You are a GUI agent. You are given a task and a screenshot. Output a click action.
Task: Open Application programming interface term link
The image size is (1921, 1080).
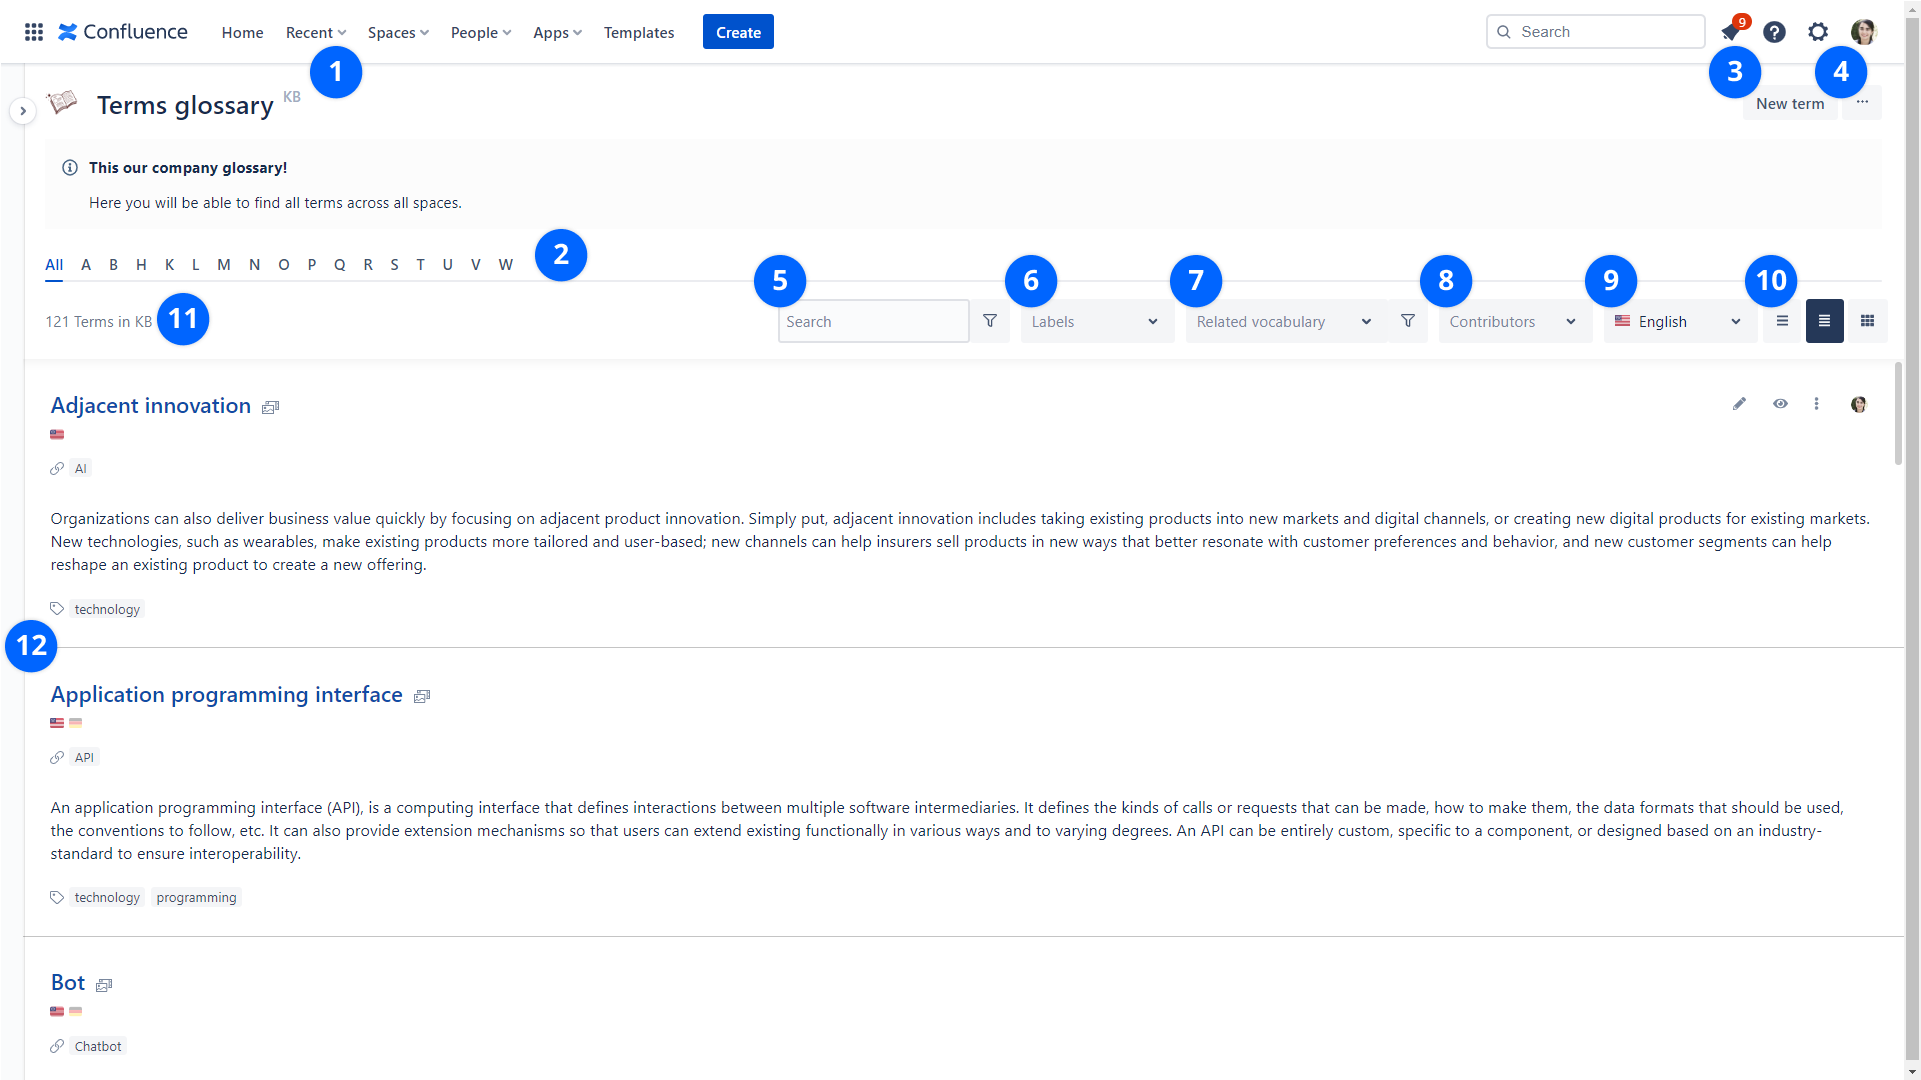(226, 694)
